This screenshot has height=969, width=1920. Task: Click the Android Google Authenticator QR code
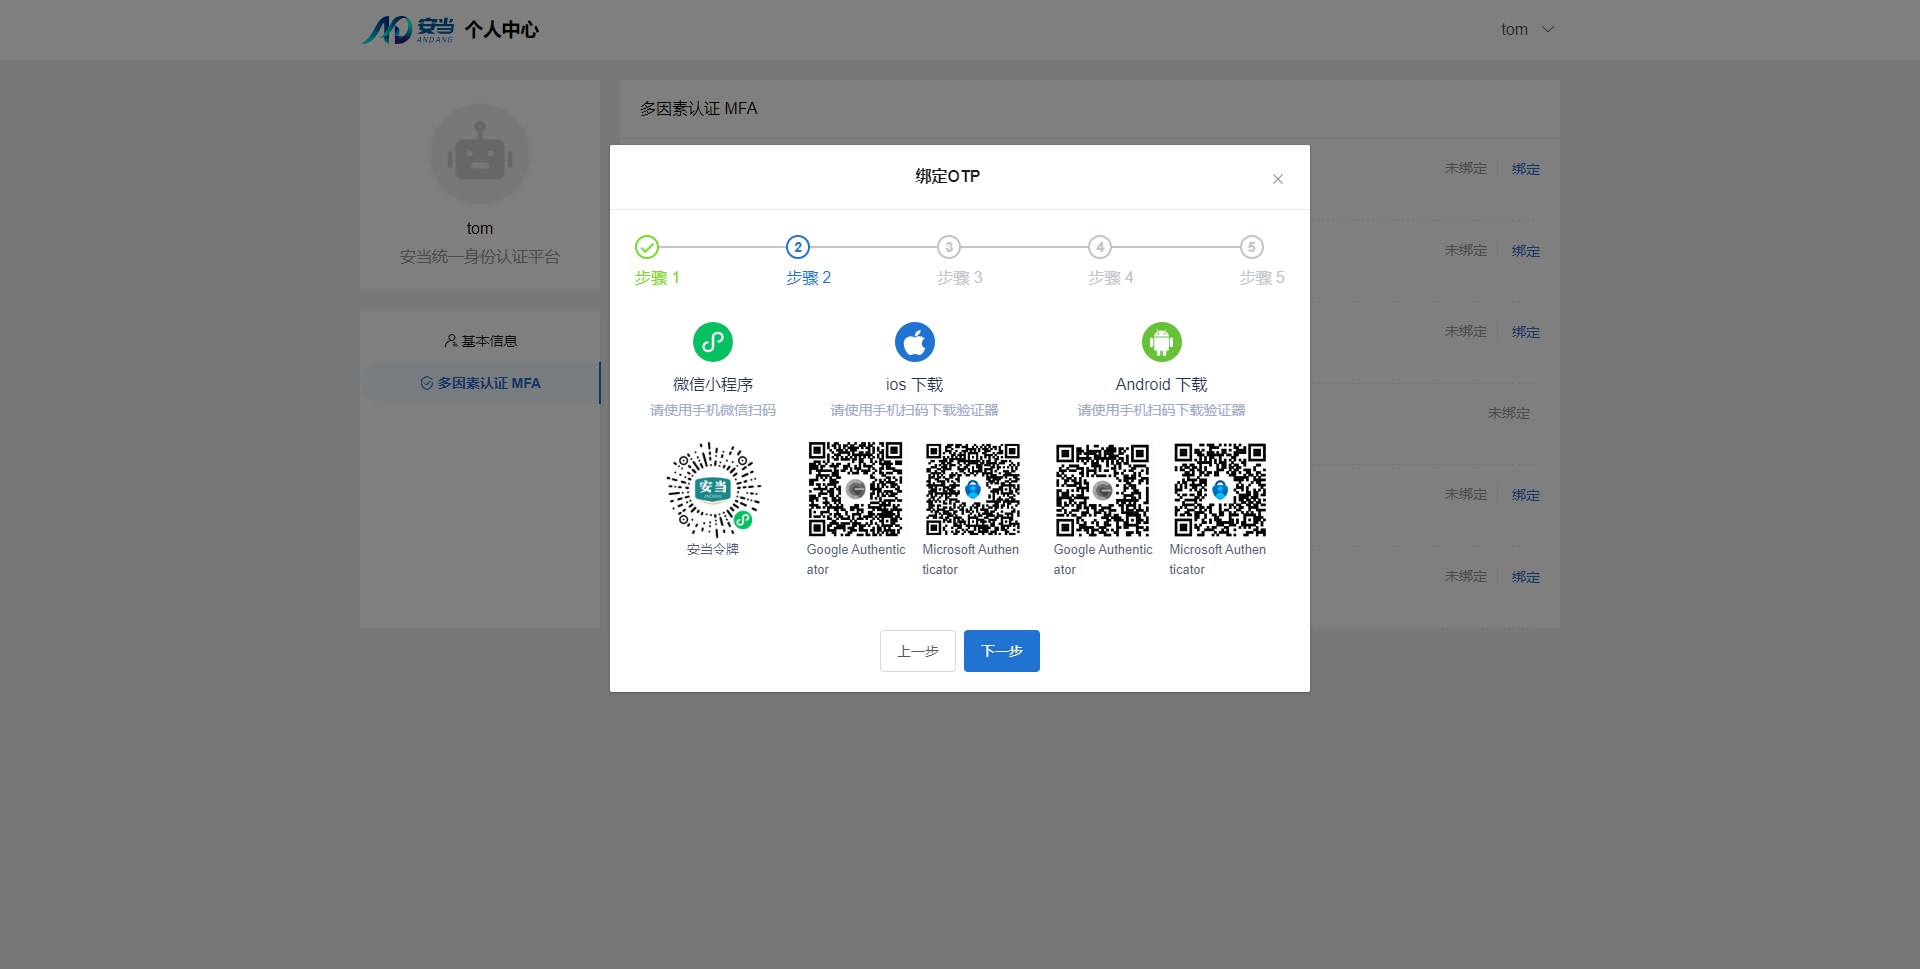tap(1103, 490)
